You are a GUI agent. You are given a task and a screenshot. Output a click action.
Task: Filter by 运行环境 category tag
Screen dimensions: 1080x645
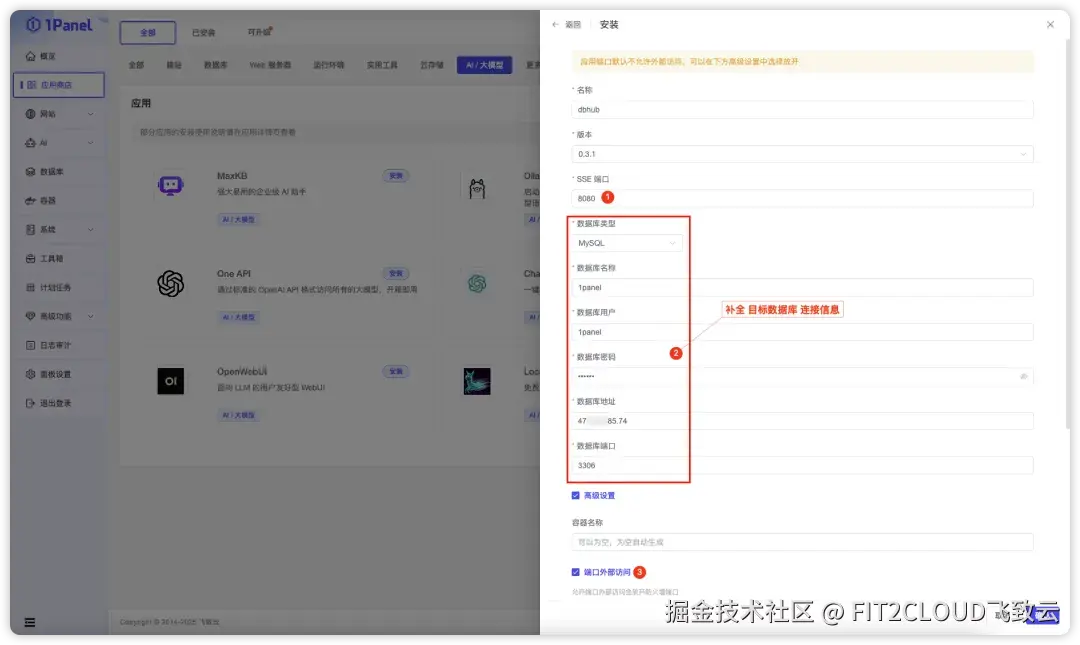point(329,65)
